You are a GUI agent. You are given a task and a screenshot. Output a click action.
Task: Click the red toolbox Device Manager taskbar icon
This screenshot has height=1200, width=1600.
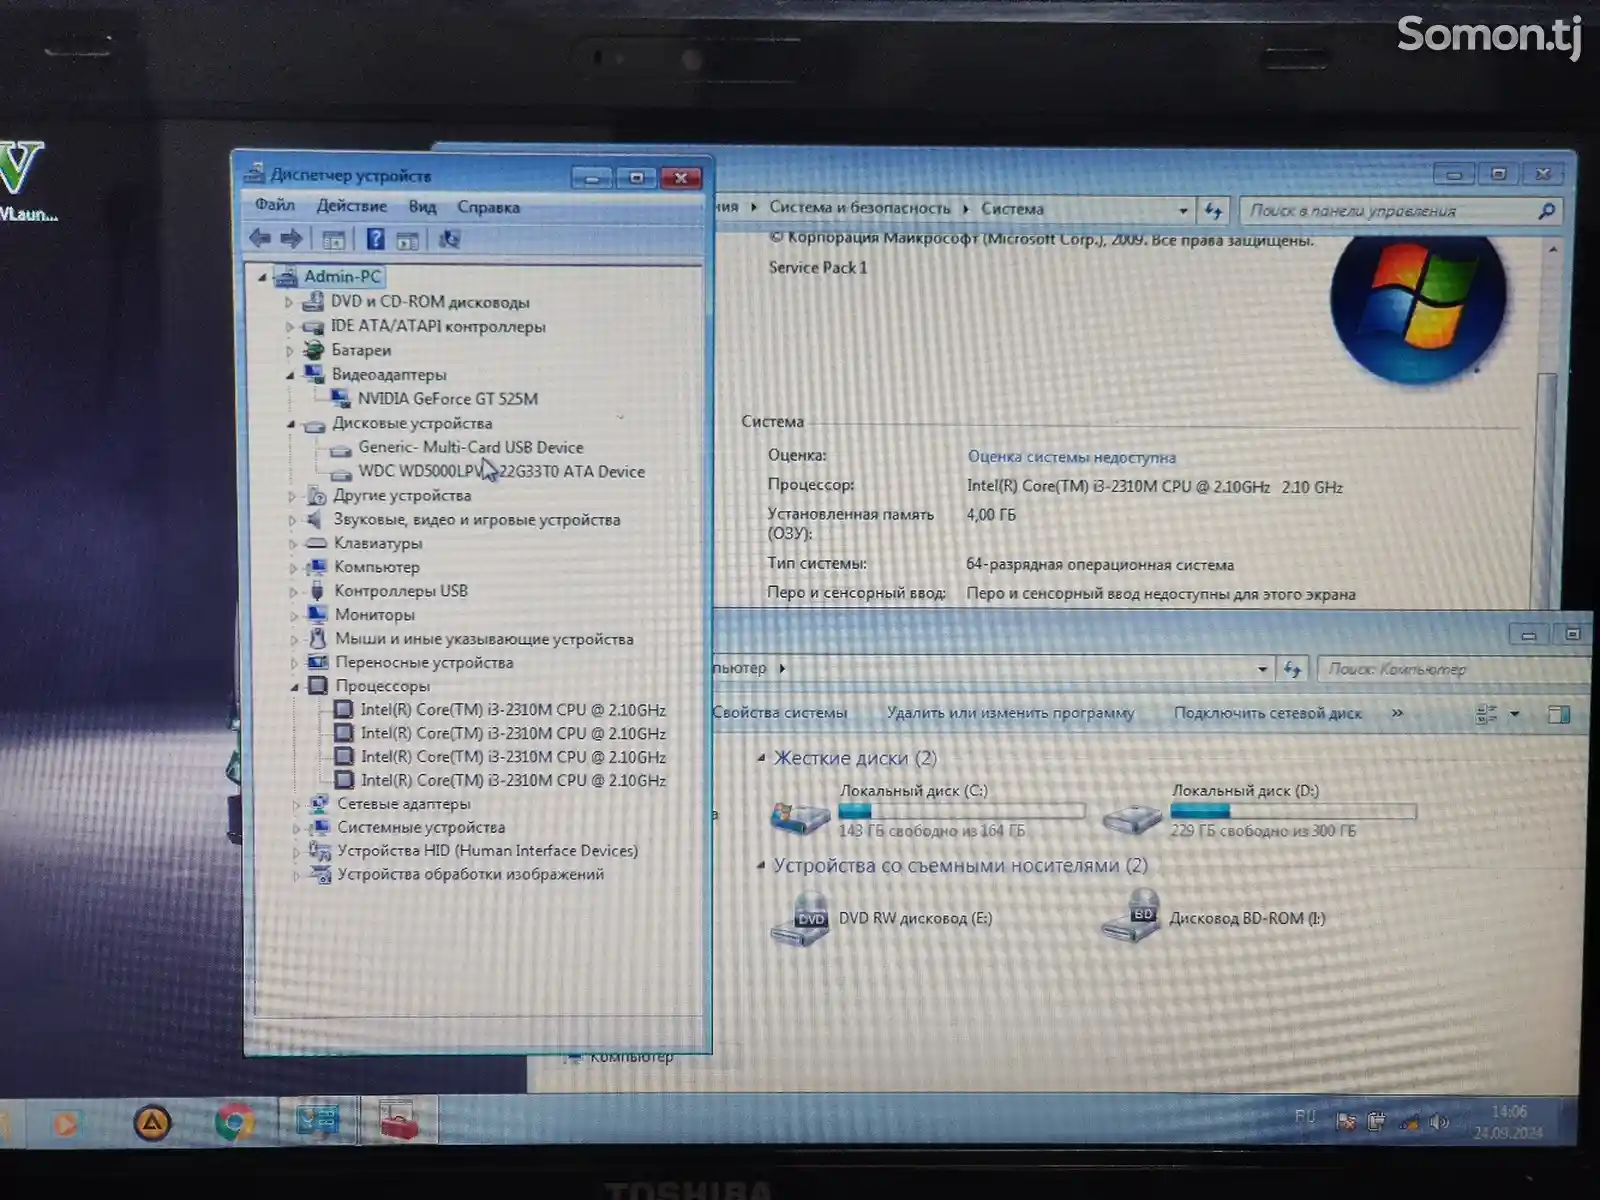point(400,1121)
